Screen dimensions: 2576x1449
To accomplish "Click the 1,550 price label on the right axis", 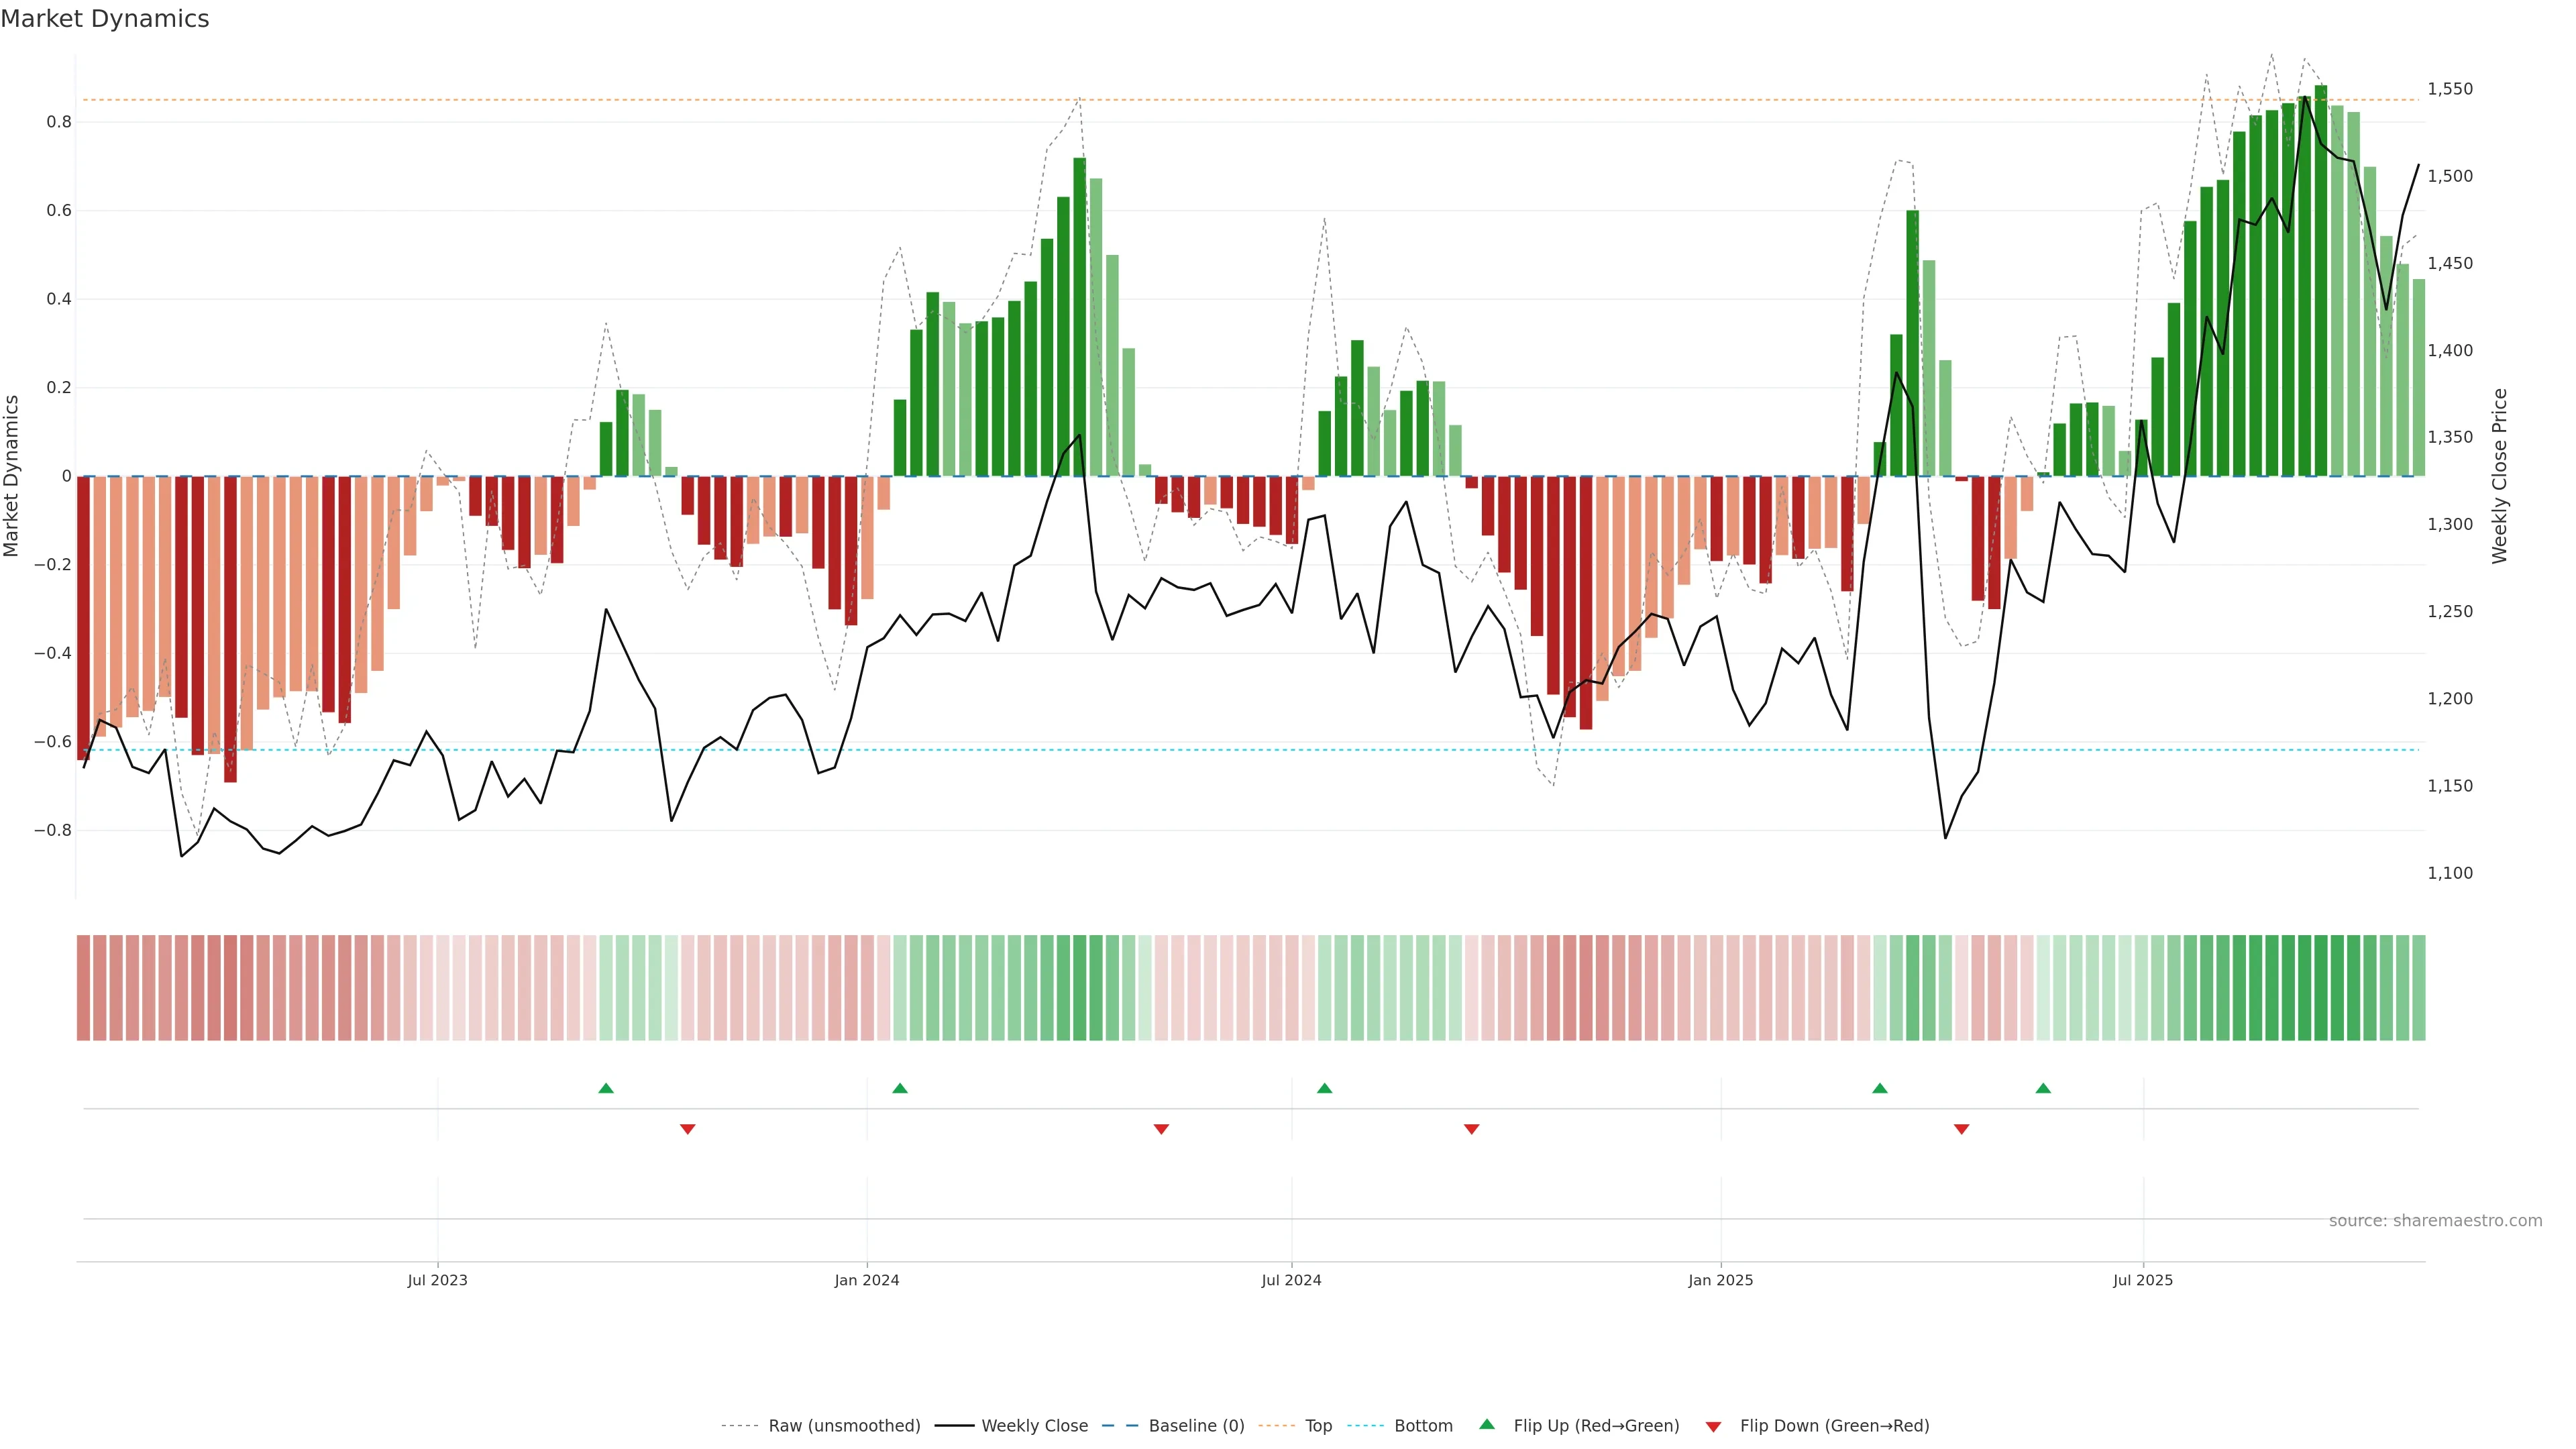I will coord(2450,89).
